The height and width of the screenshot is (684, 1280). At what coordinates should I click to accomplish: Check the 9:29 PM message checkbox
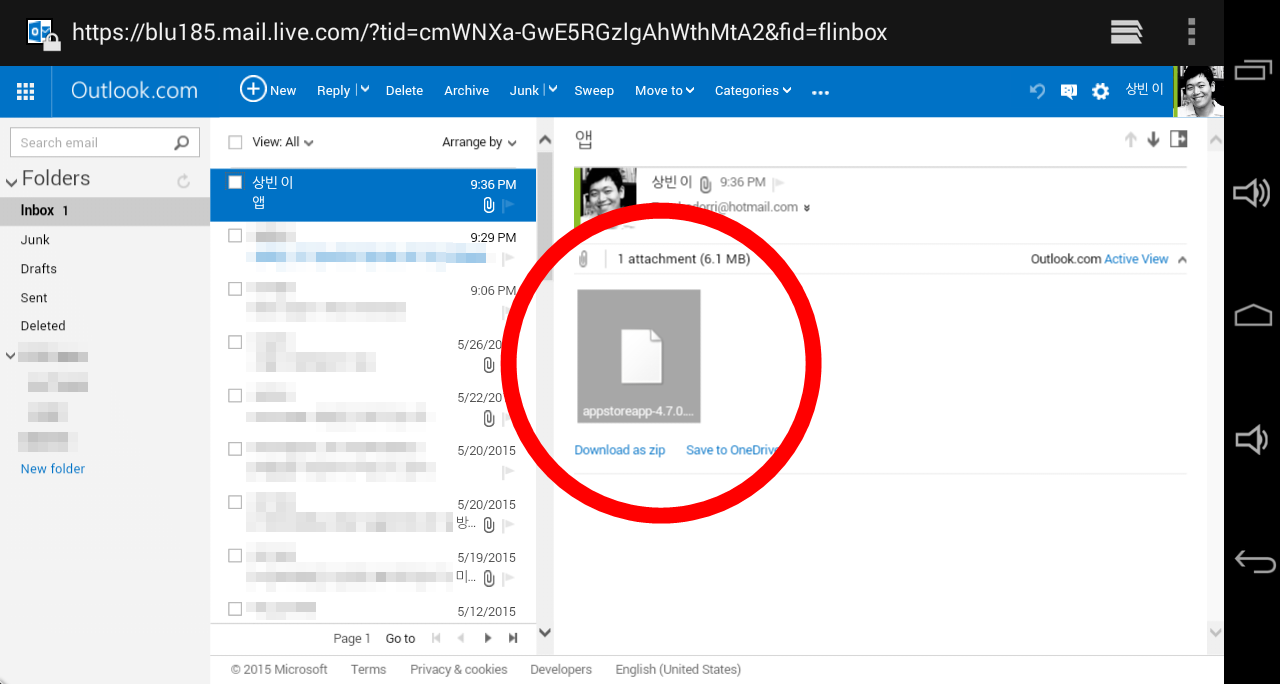point(235,236)
